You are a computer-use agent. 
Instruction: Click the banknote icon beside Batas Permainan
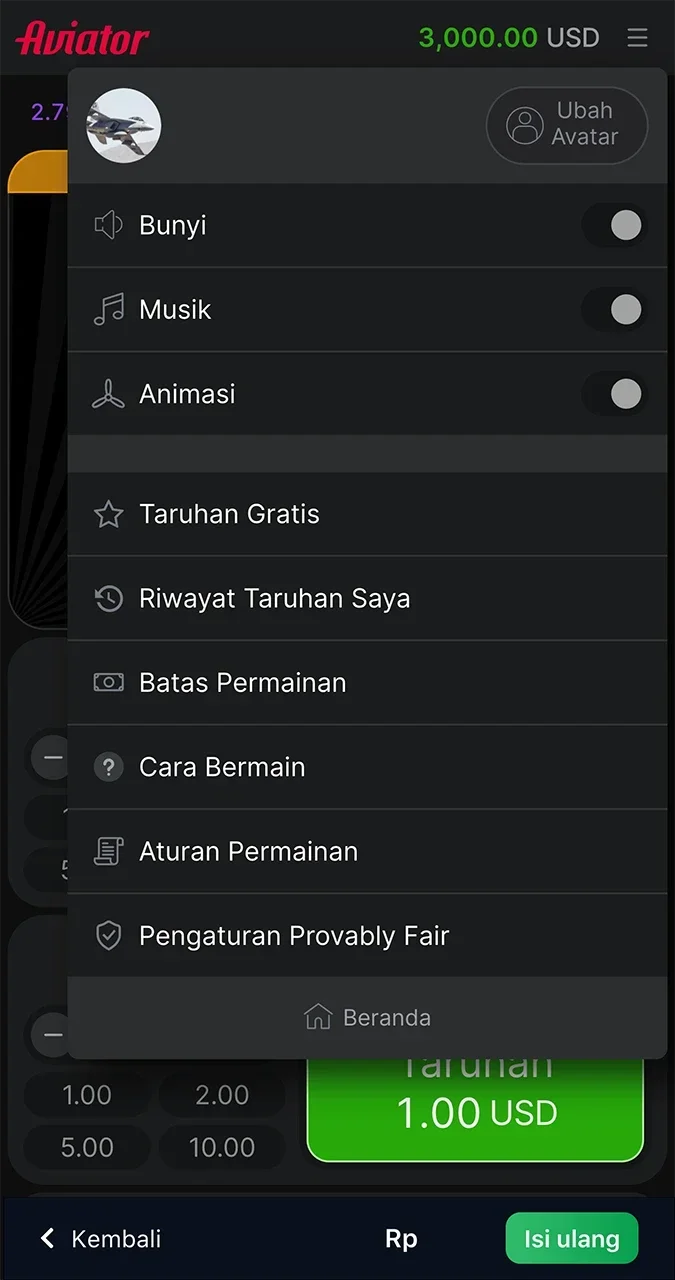108,682
